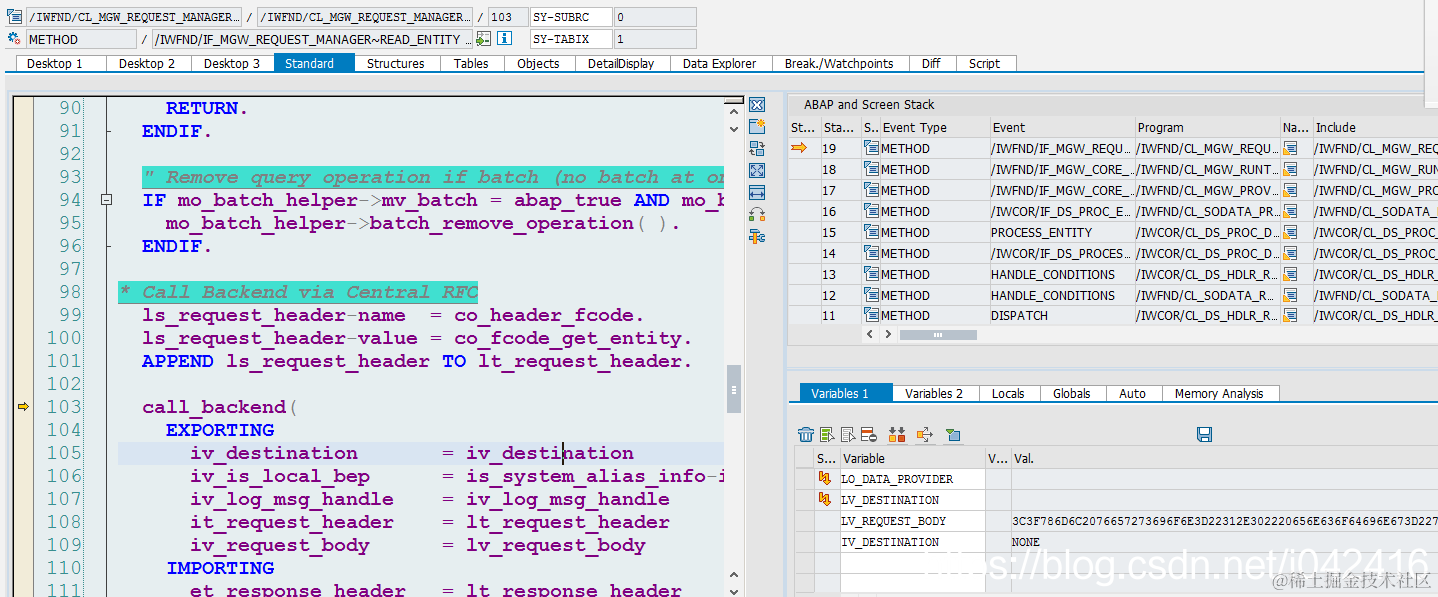Click the line number 103 field

pos(508,17)
